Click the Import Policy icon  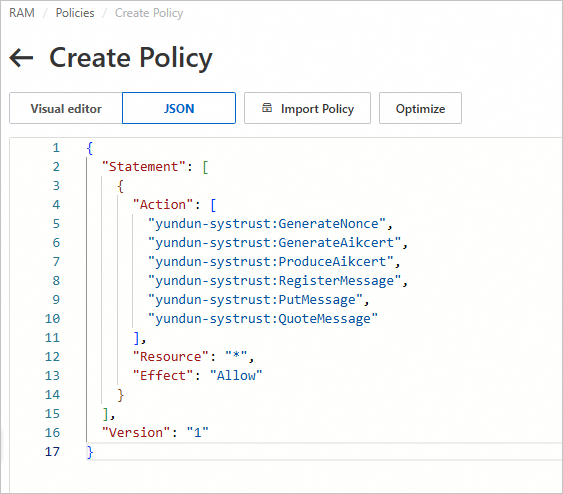click(267, 108)
